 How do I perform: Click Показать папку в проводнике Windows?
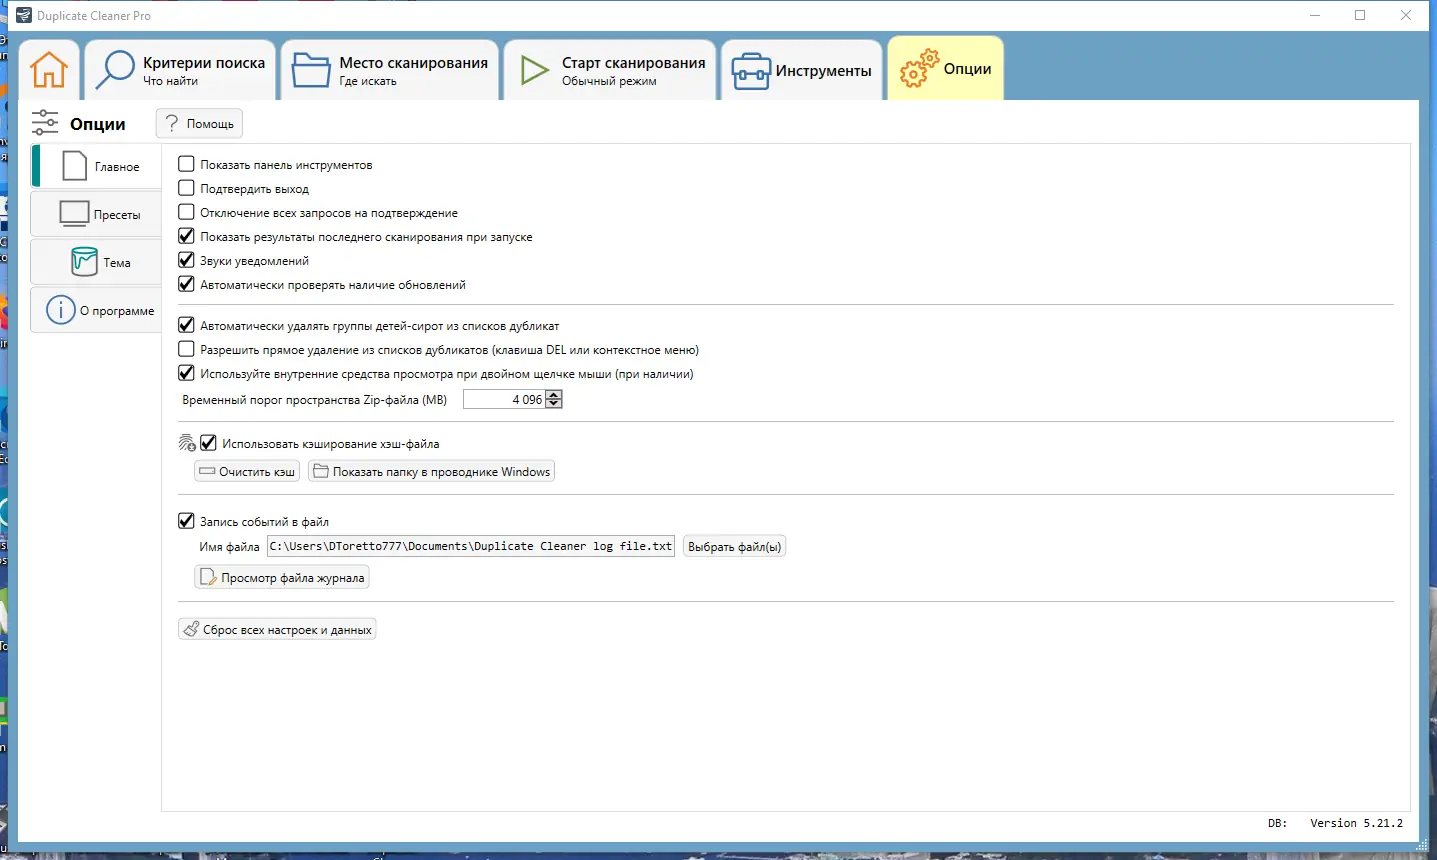pyautogui.click(x=431, y=471)
